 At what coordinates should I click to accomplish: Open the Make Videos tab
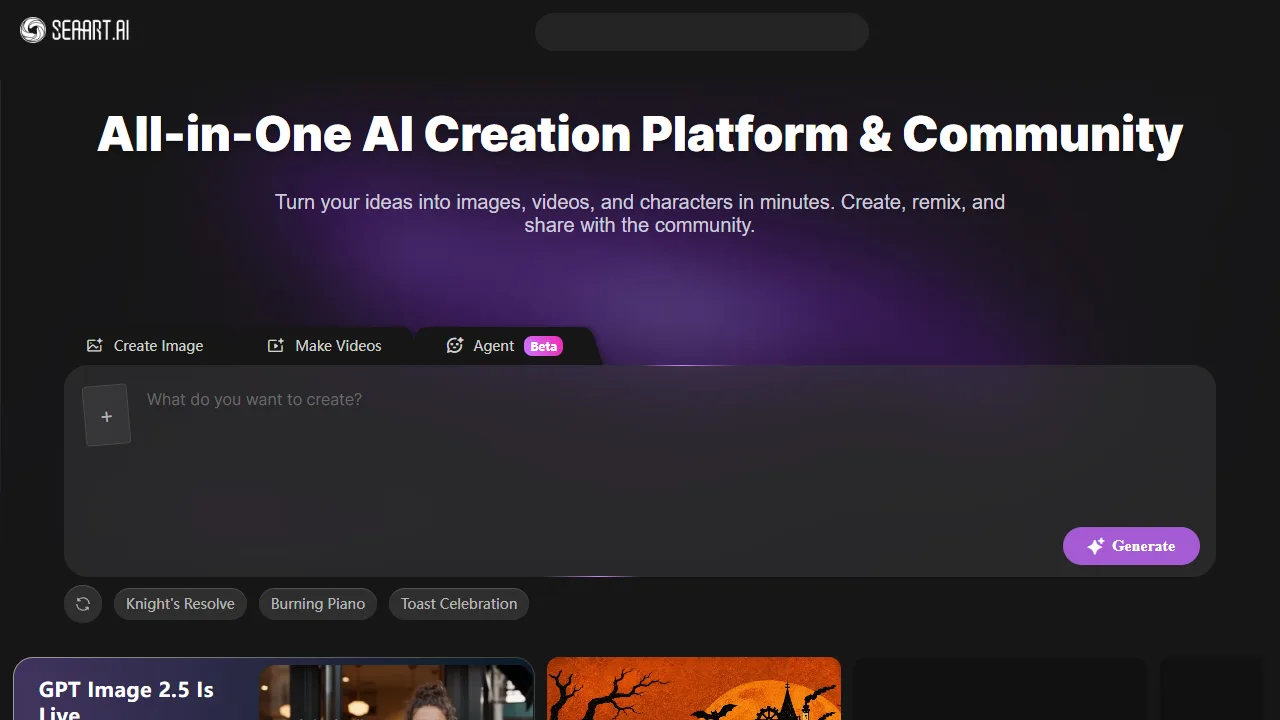[325, 346]
